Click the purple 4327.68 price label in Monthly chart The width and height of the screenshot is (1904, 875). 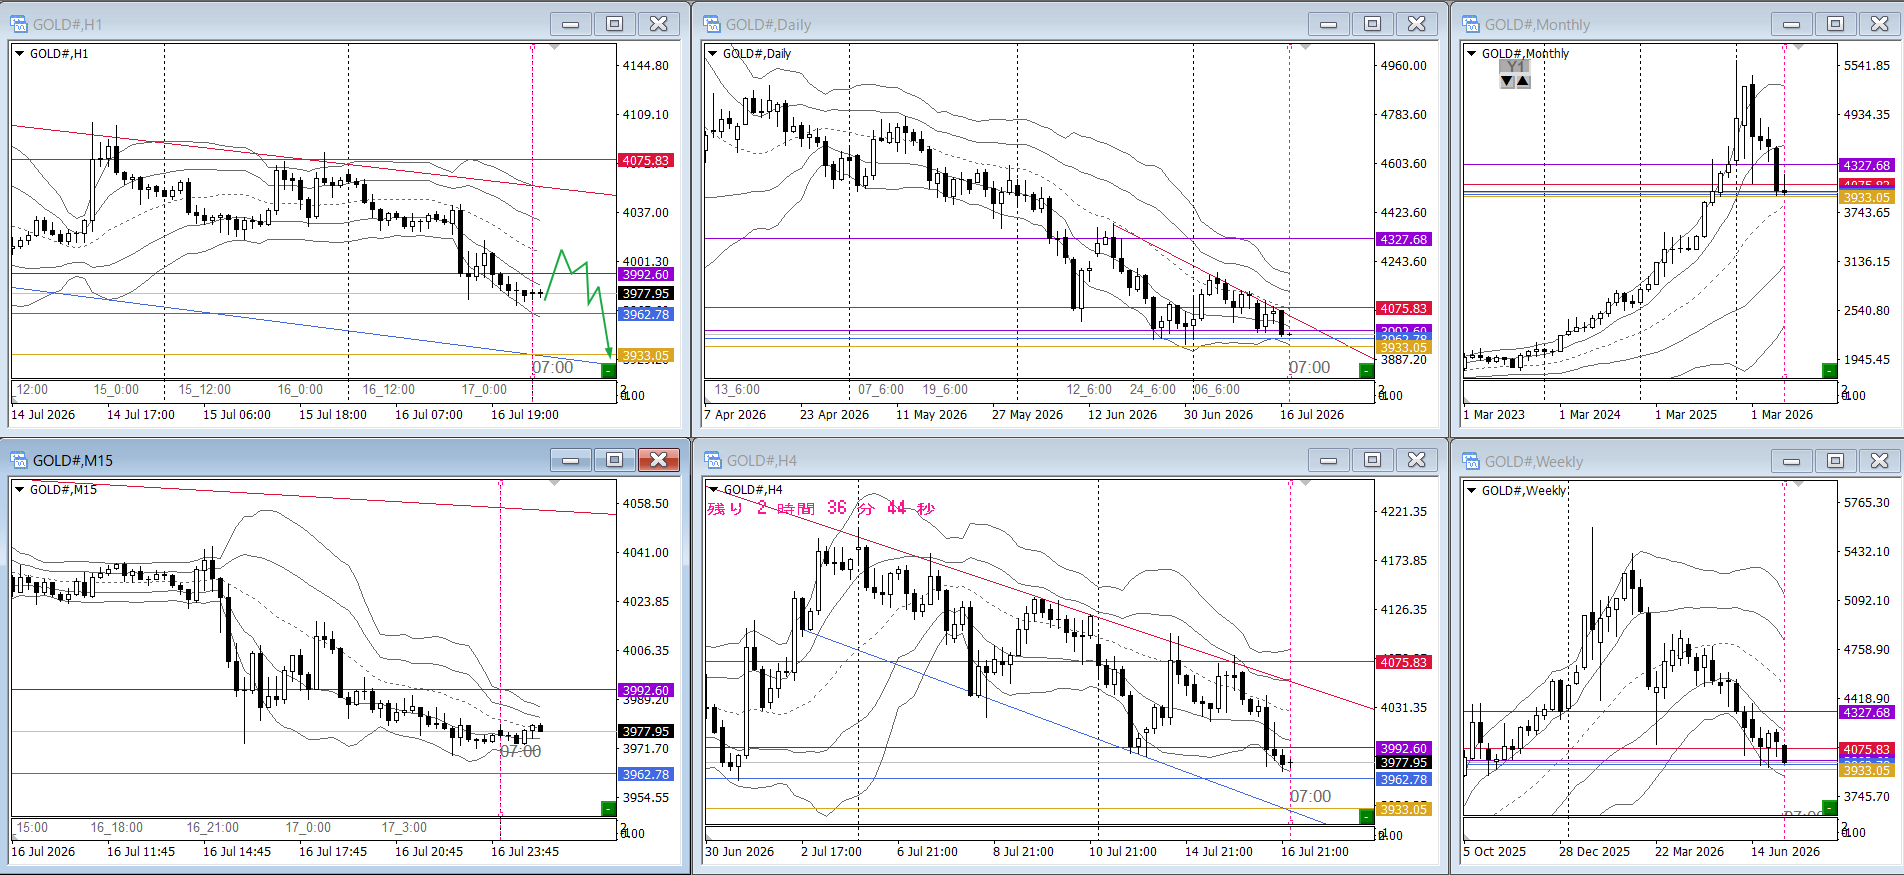click(x=1866, y=166)
